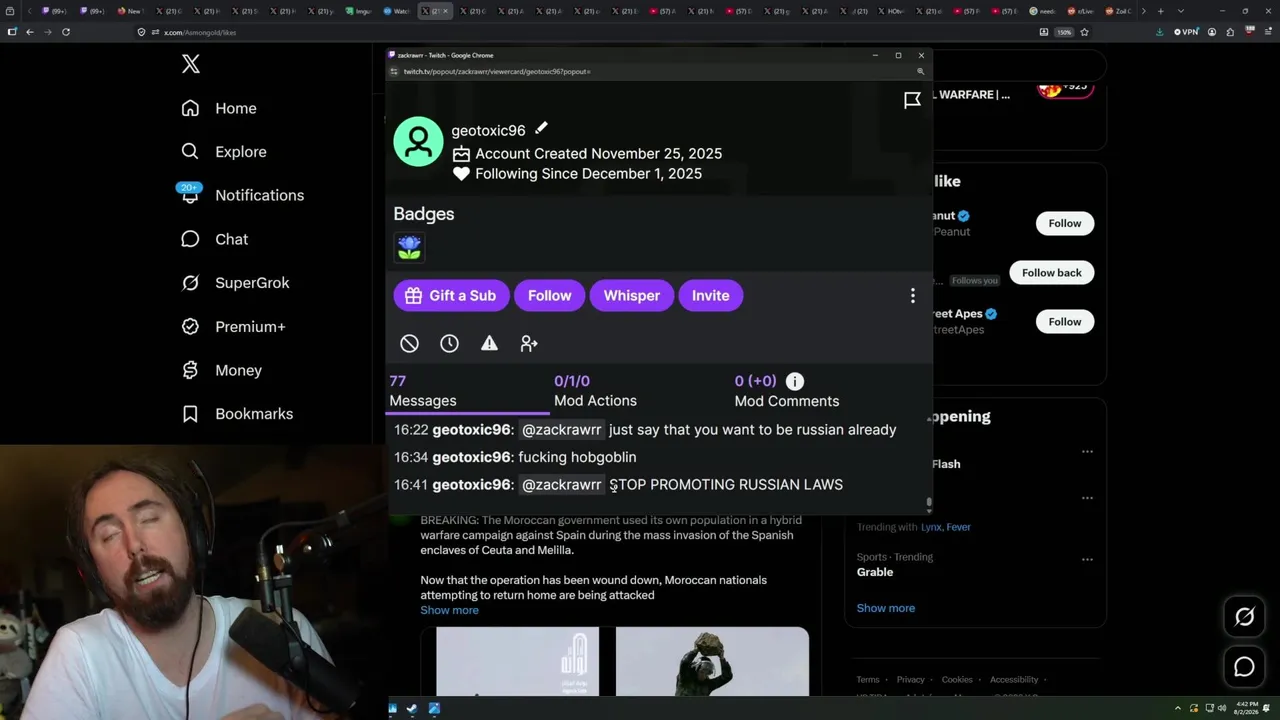Switch to the Mod Actions tab
Screen dimensions: 1280x720
point(595,391)
